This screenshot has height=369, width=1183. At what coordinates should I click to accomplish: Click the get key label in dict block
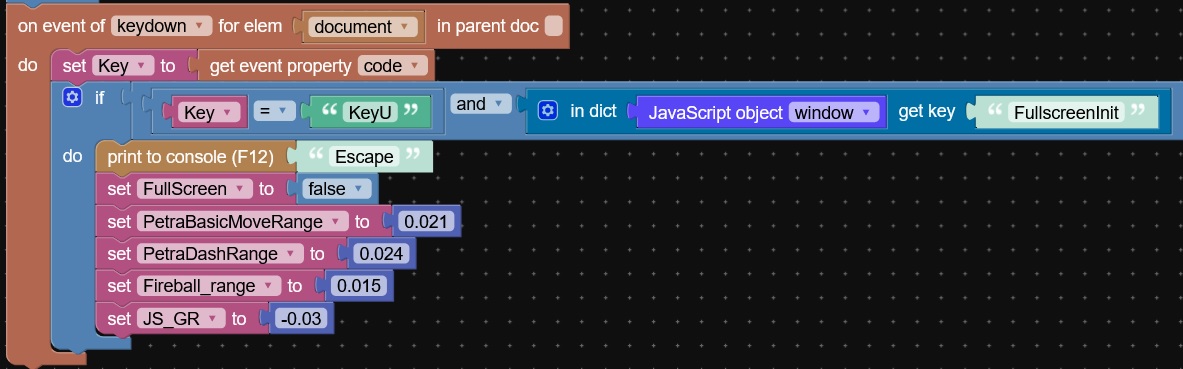click(x=926, y=112)
